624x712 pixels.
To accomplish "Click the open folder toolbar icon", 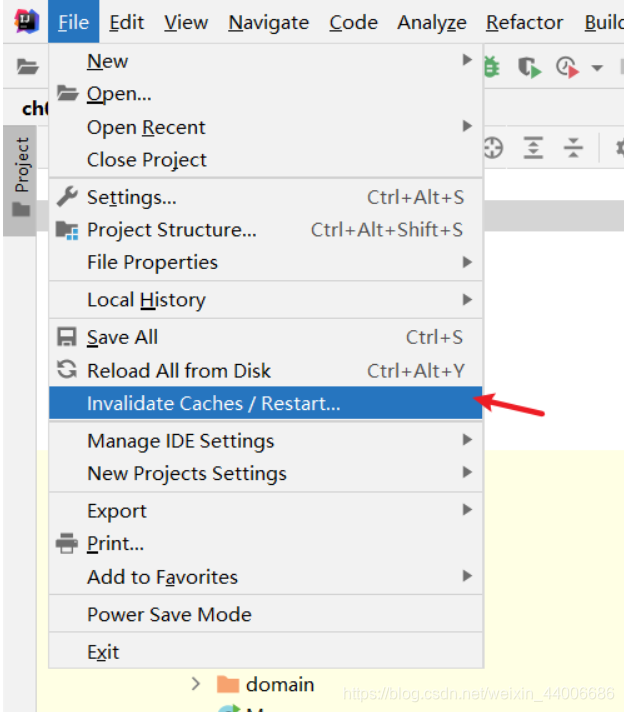I will (27, 67).
